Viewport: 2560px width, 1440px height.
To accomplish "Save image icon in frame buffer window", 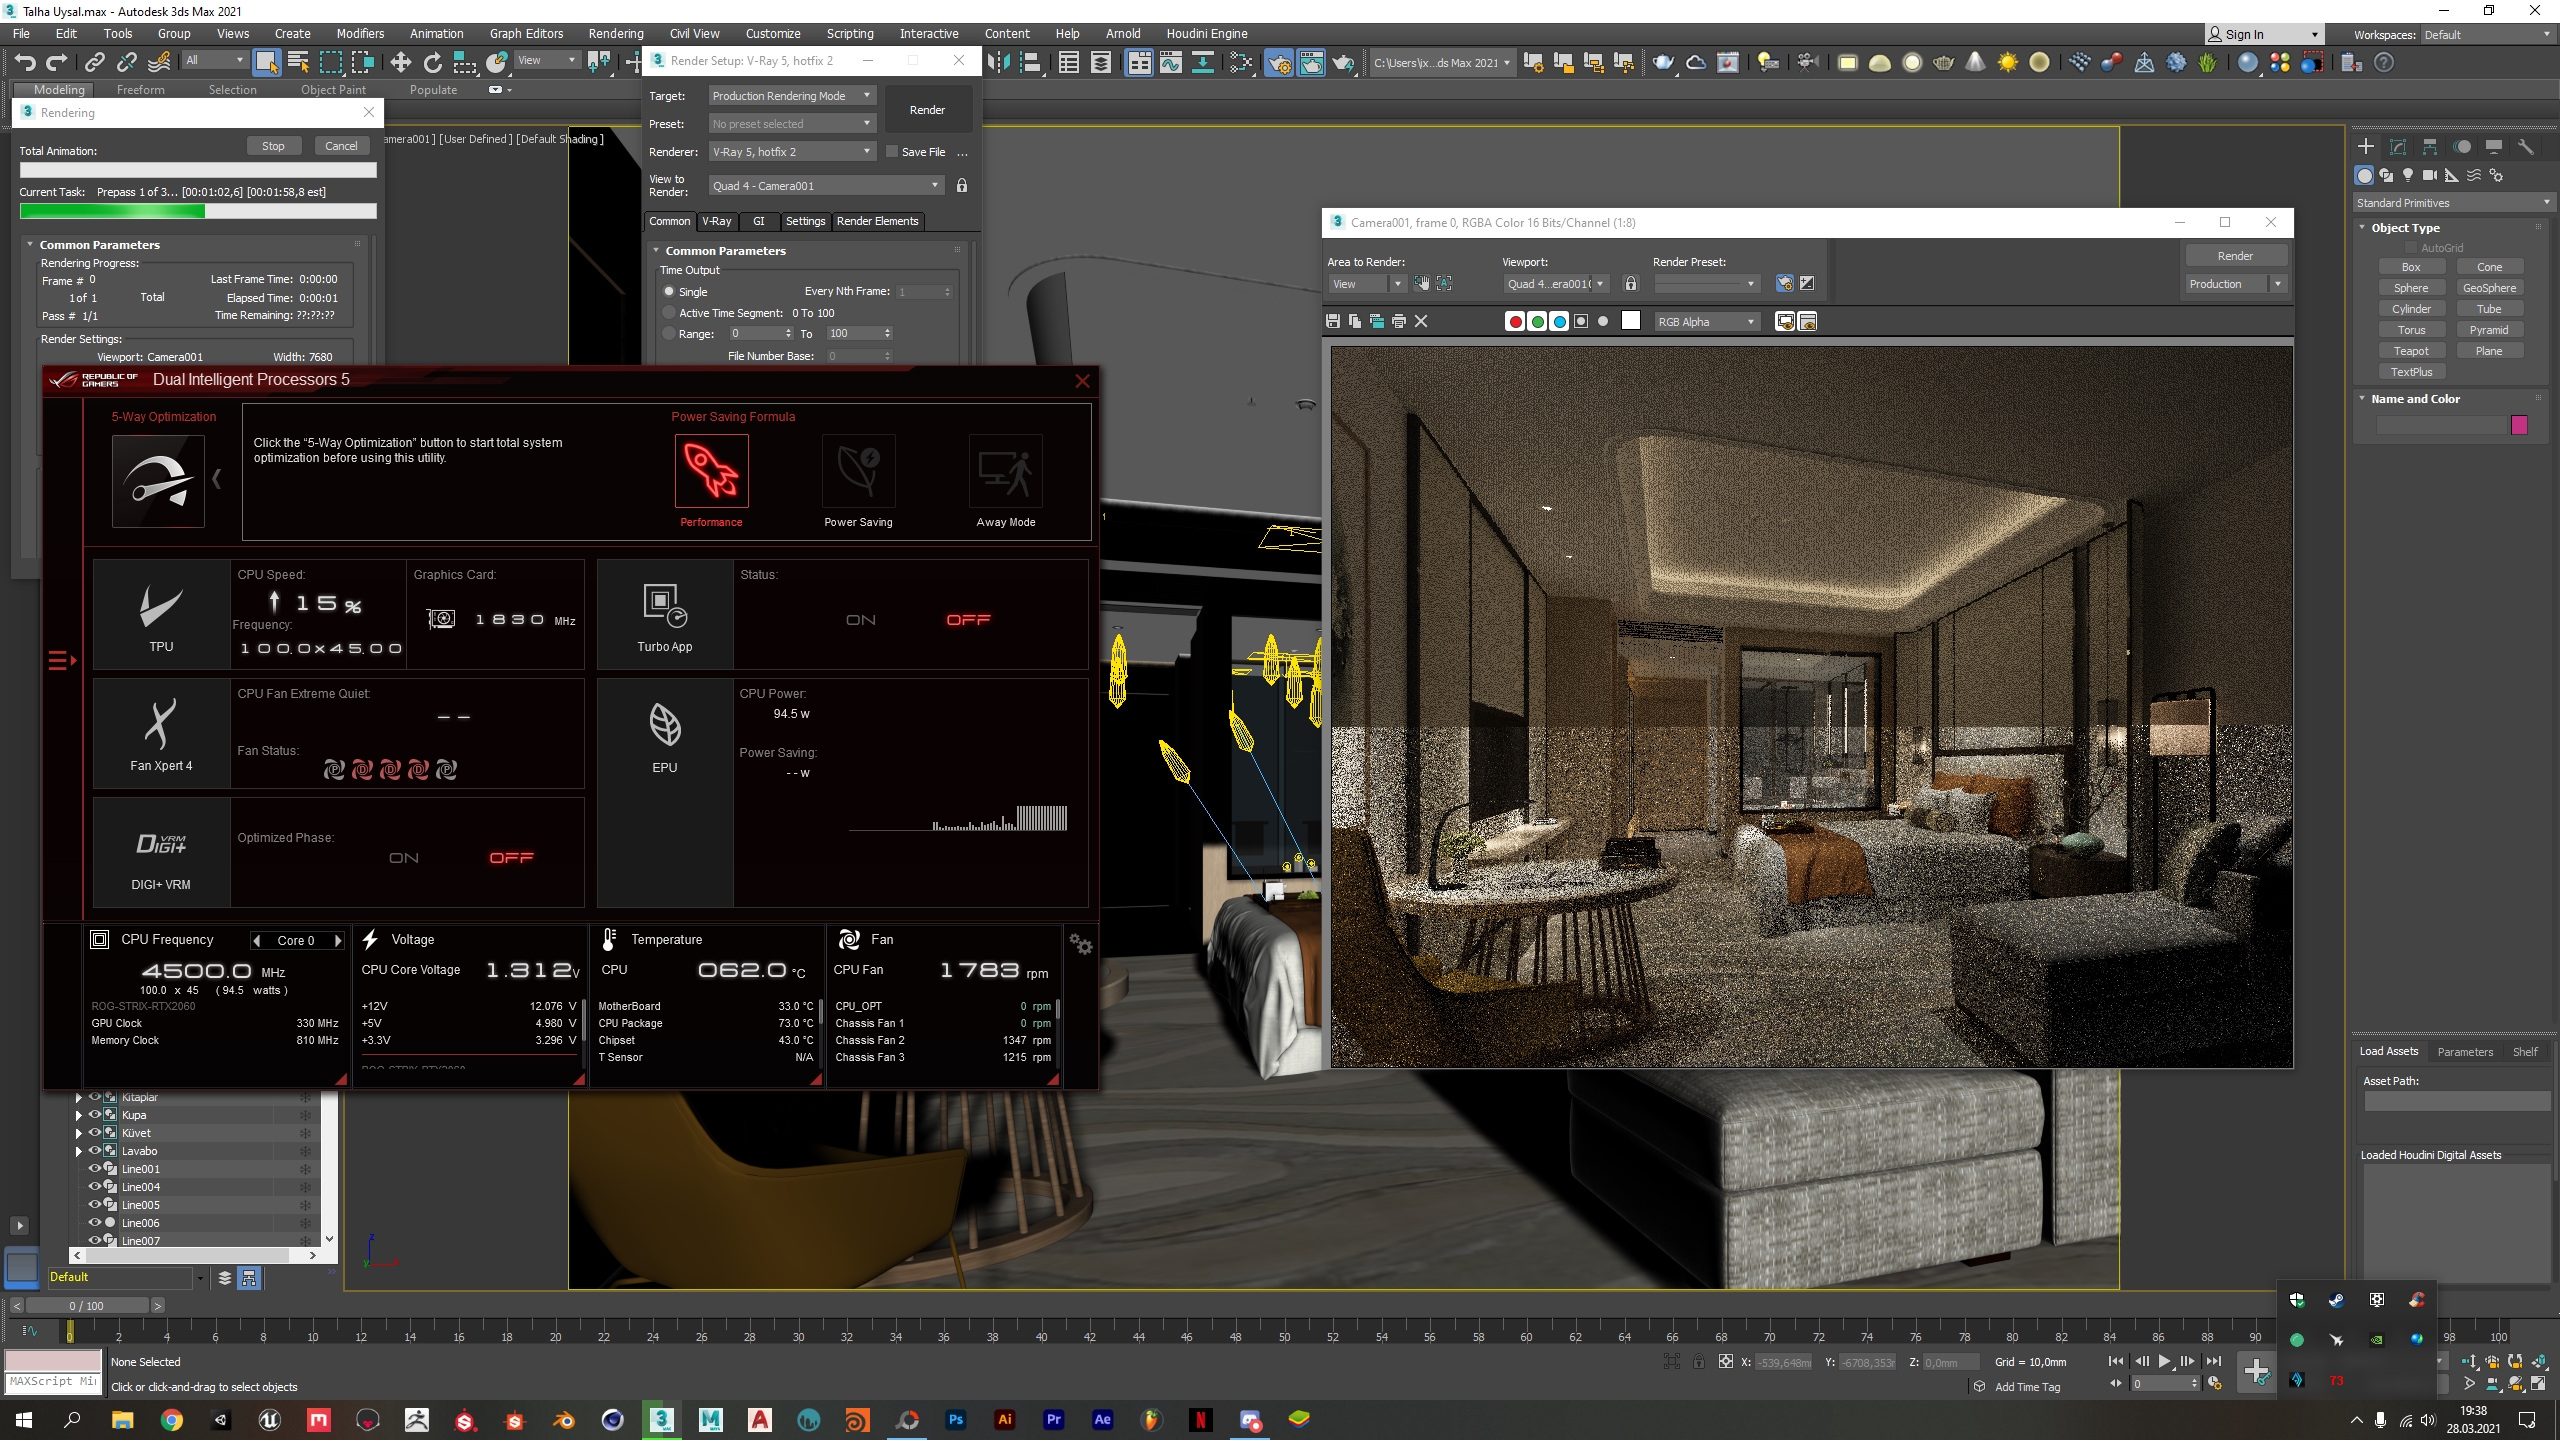I will [1333, 321].
